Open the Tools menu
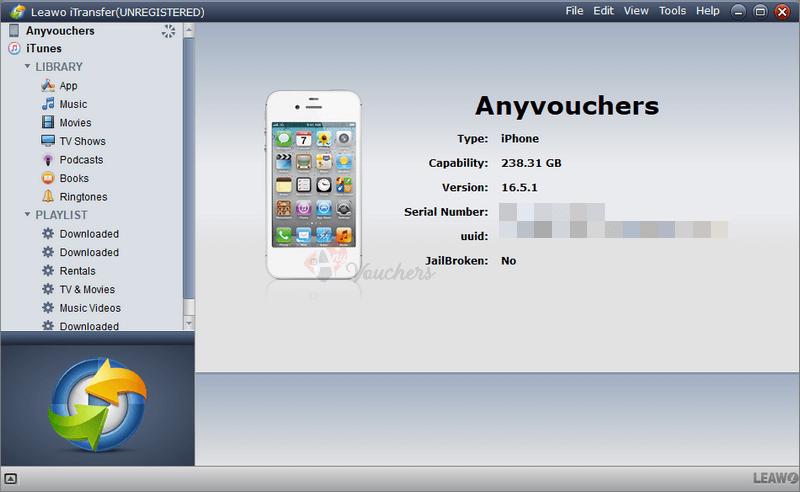This screenshot has width=800, height=492. click(672, 11)
